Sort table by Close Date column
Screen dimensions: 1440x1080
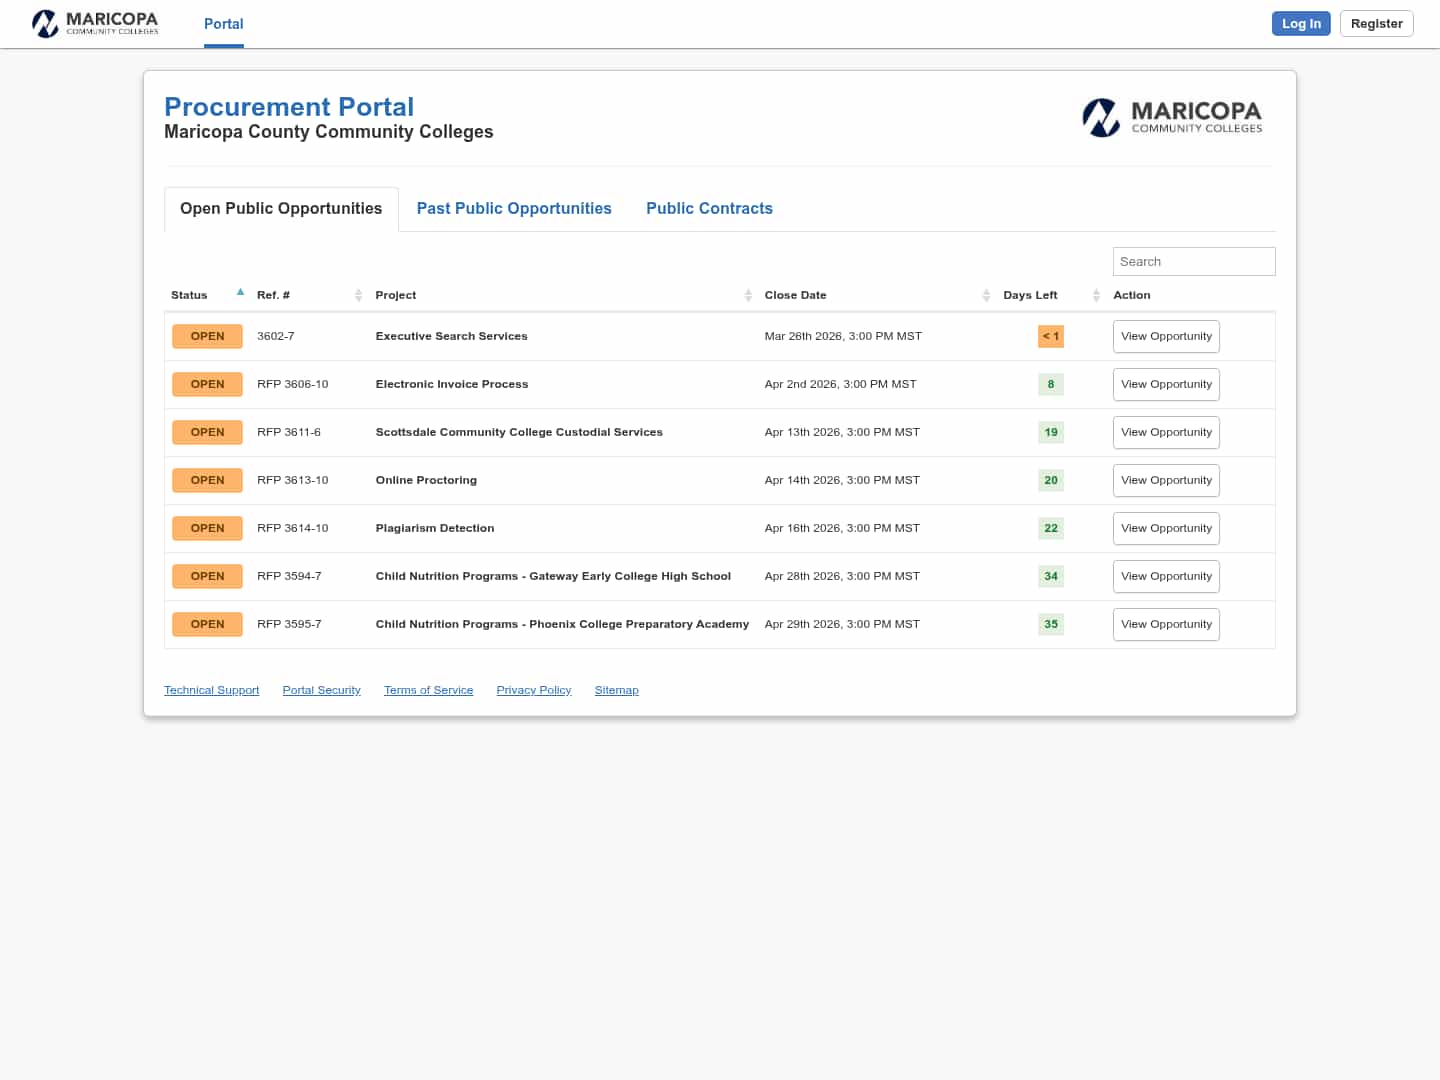pos(877,295)
